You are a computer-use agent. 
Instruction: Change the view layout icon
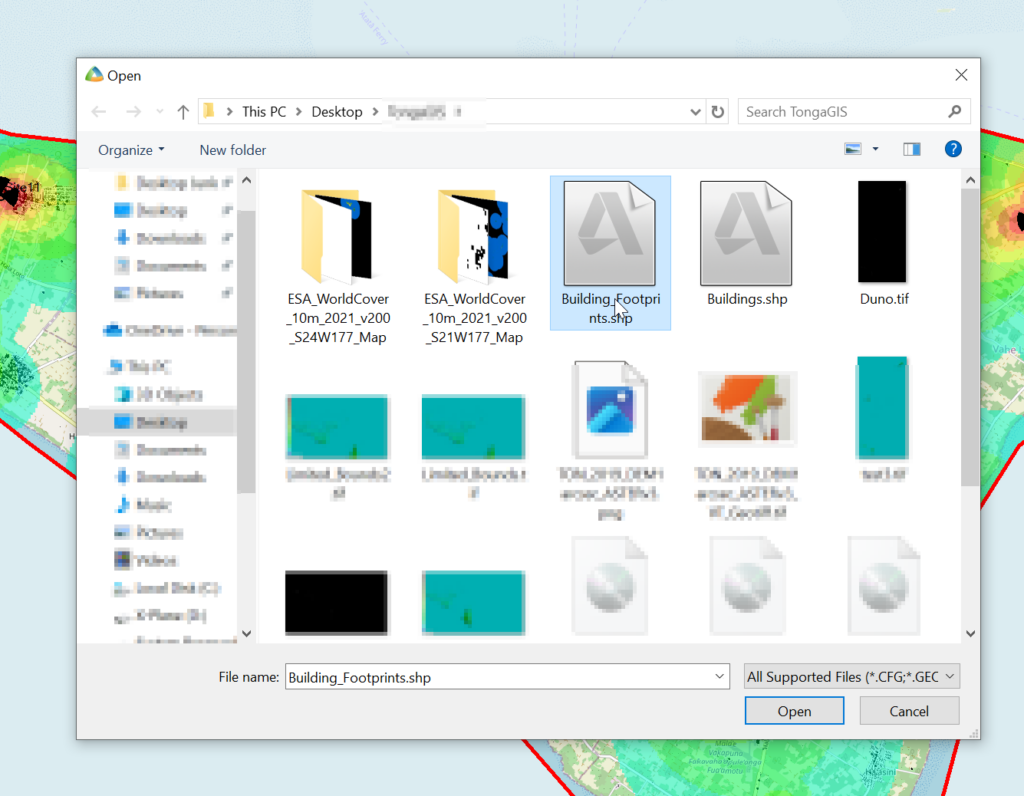[853, 149]
